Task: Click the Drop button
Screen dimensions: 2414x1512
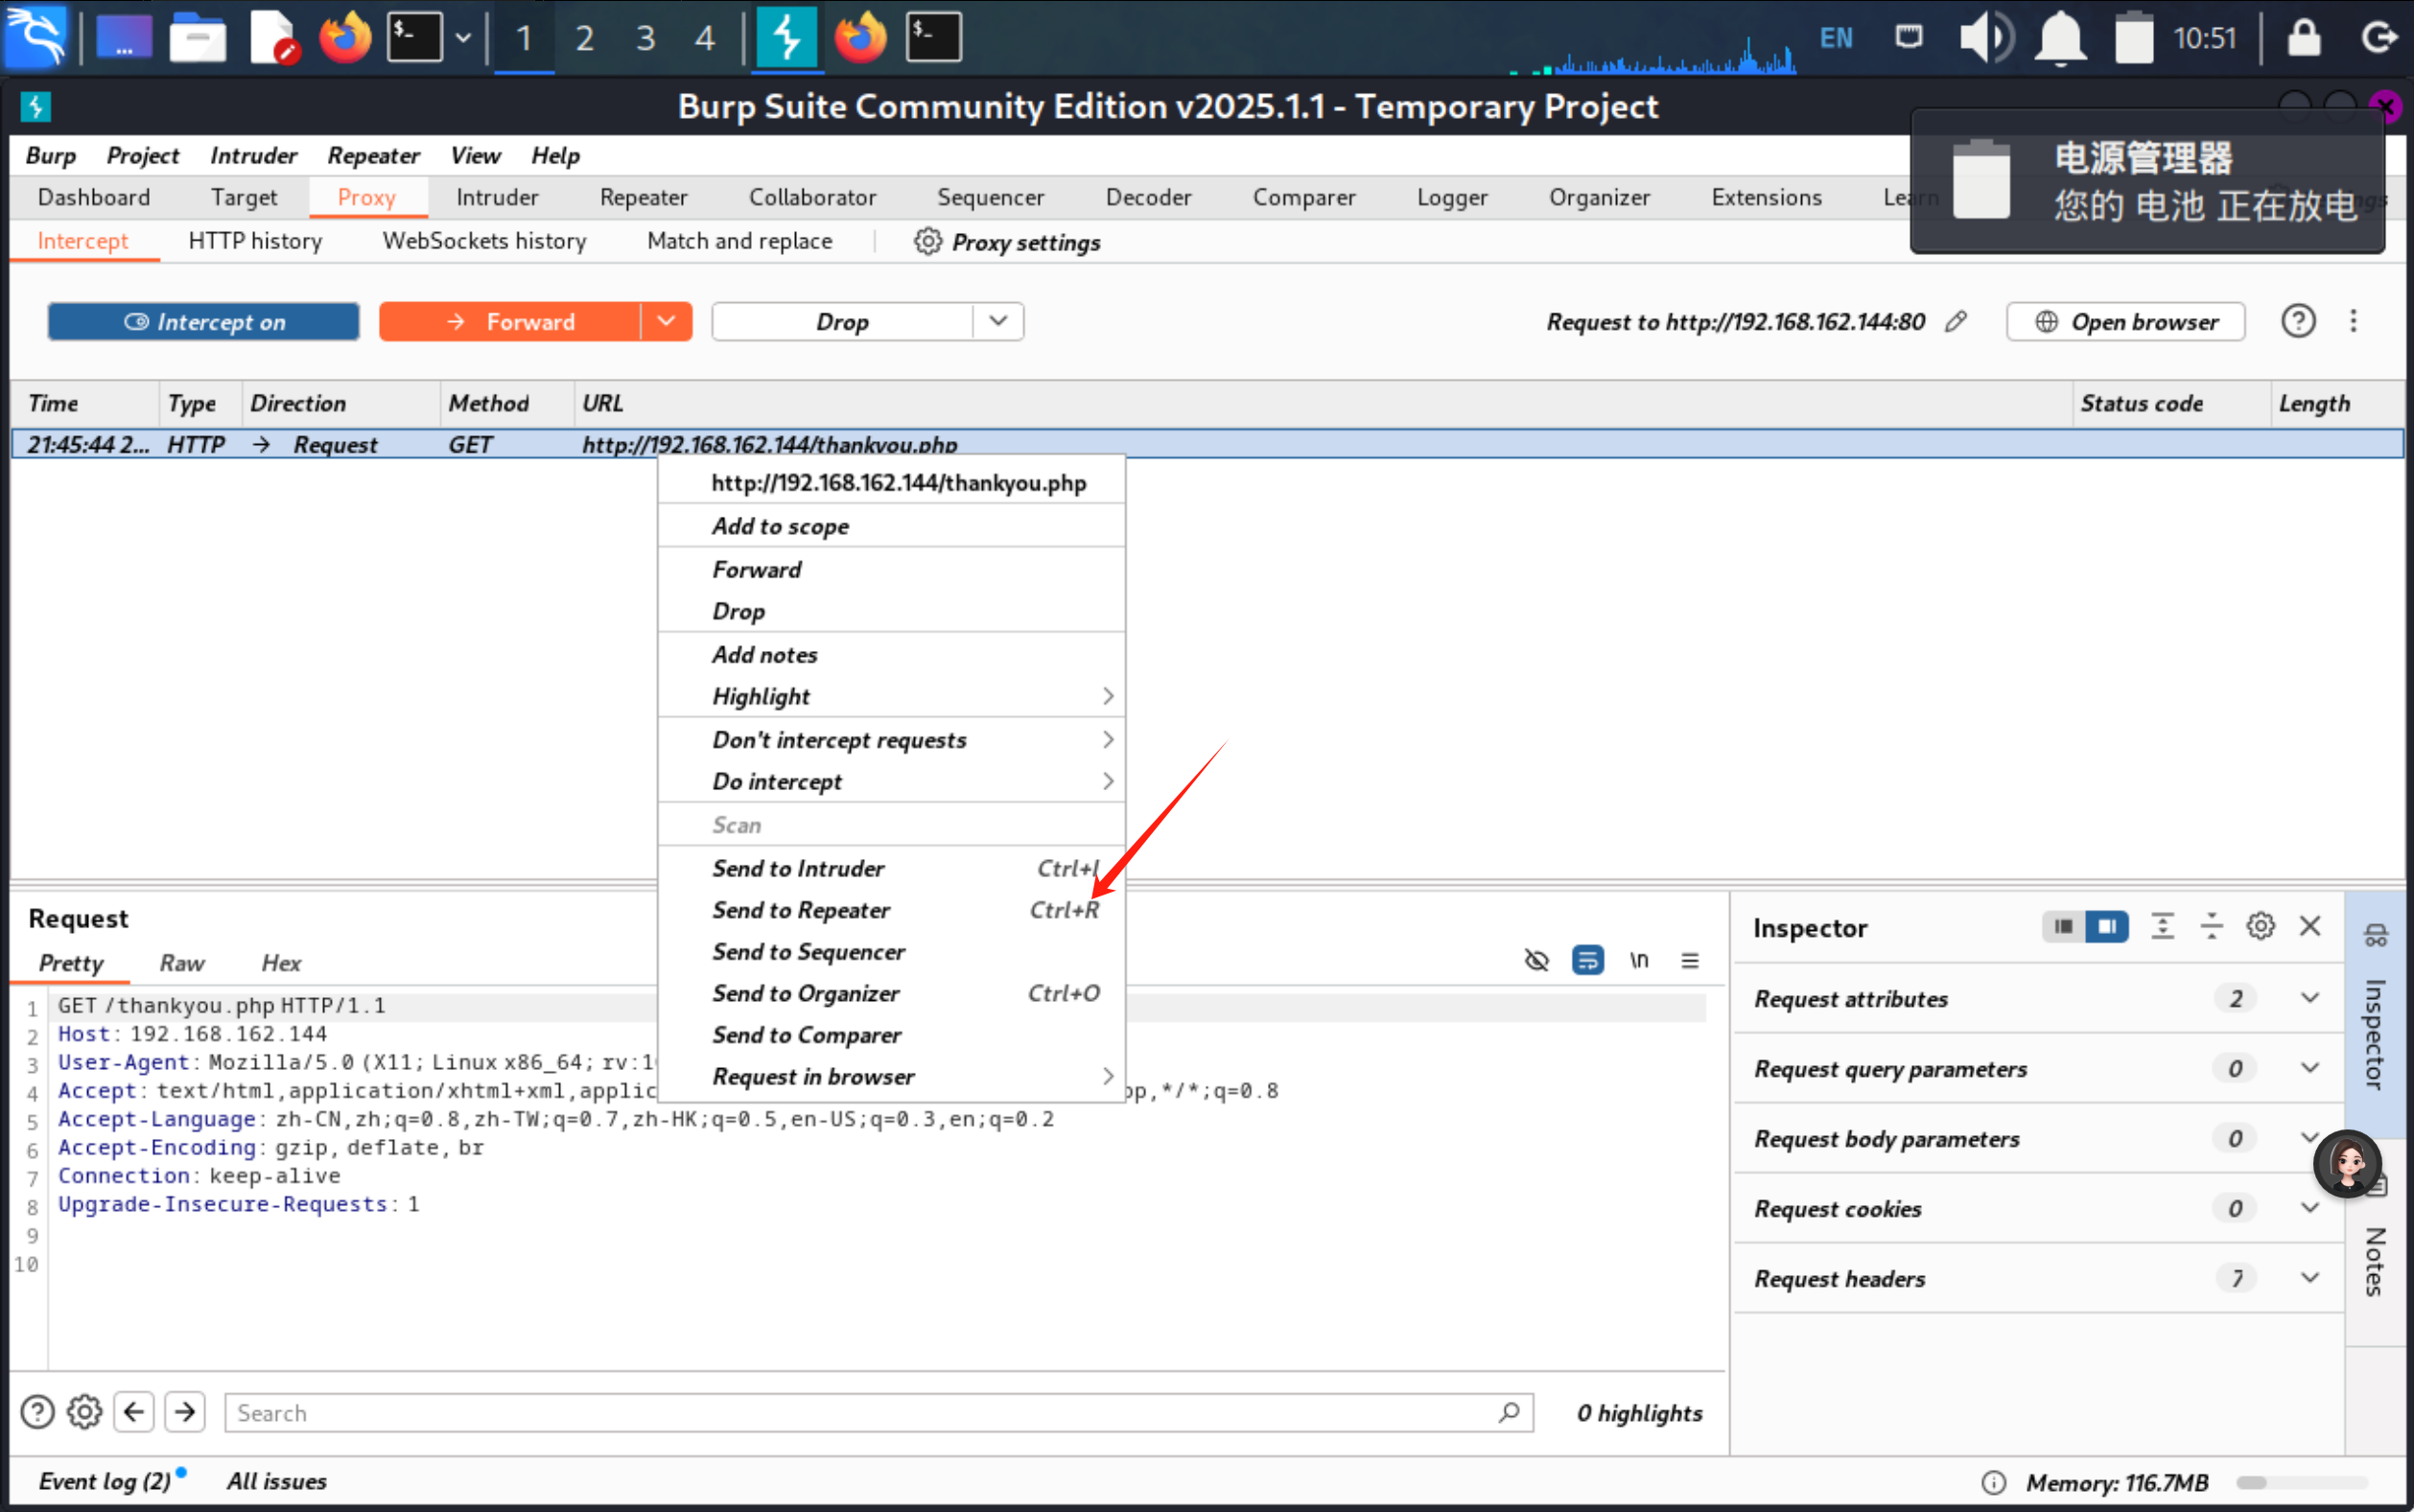Action: coord(842,321)
